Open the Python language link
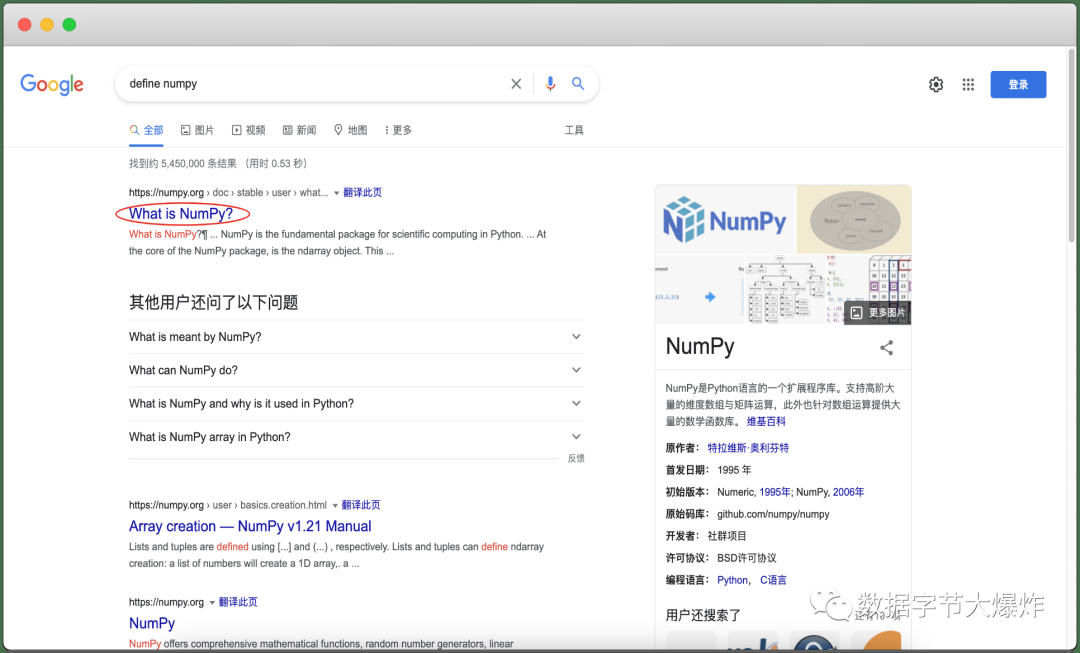Screen dimensions: 1080x653 (732, 580)
